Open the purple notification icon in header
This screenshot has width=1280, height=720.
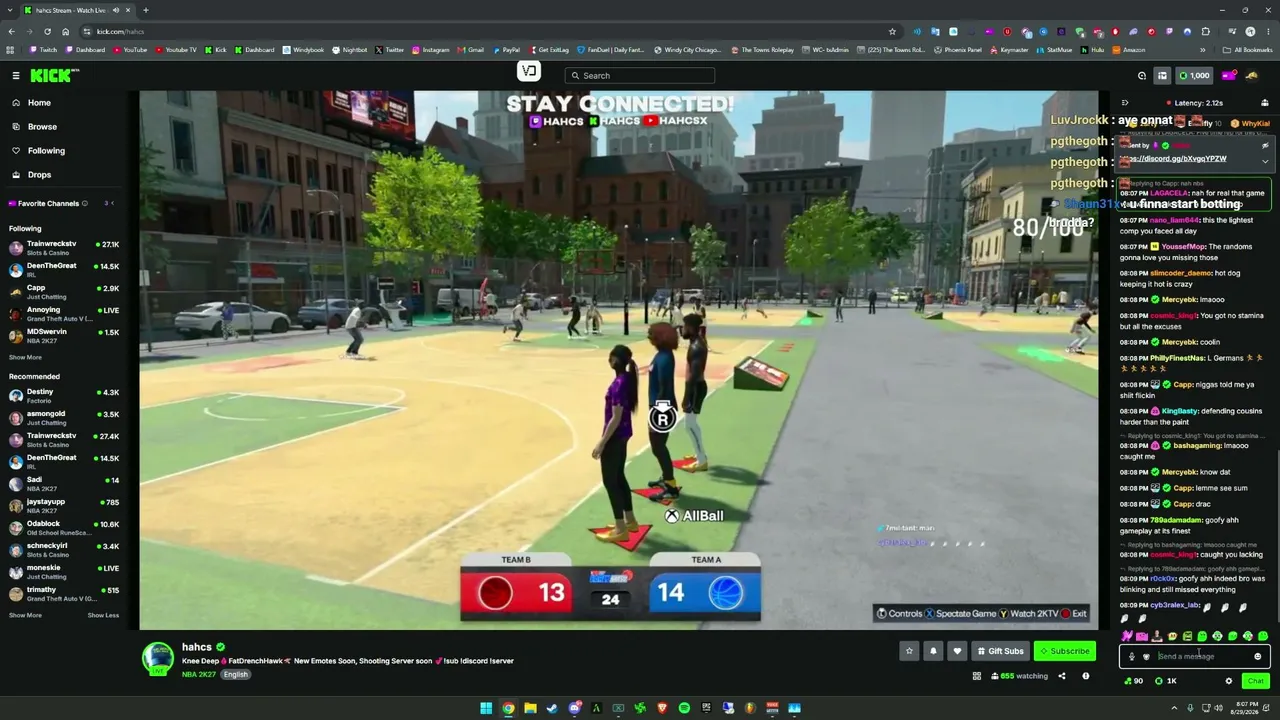point(1229,75)
